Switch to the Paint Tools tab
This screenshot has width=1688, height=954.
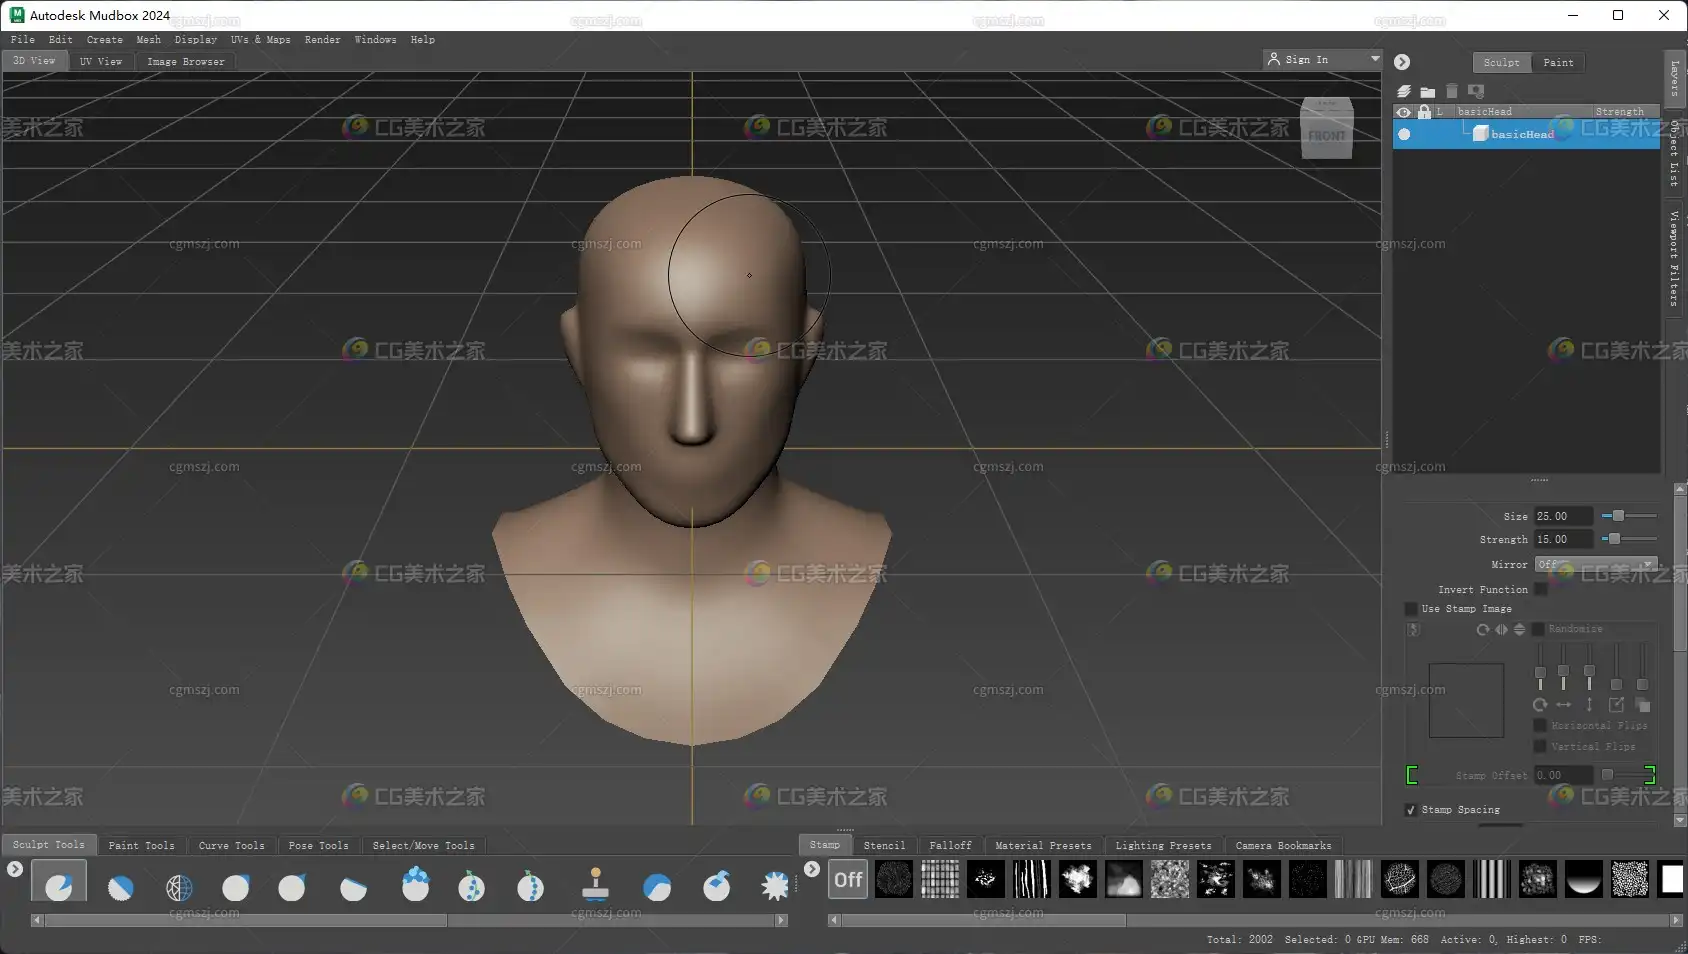141,846
